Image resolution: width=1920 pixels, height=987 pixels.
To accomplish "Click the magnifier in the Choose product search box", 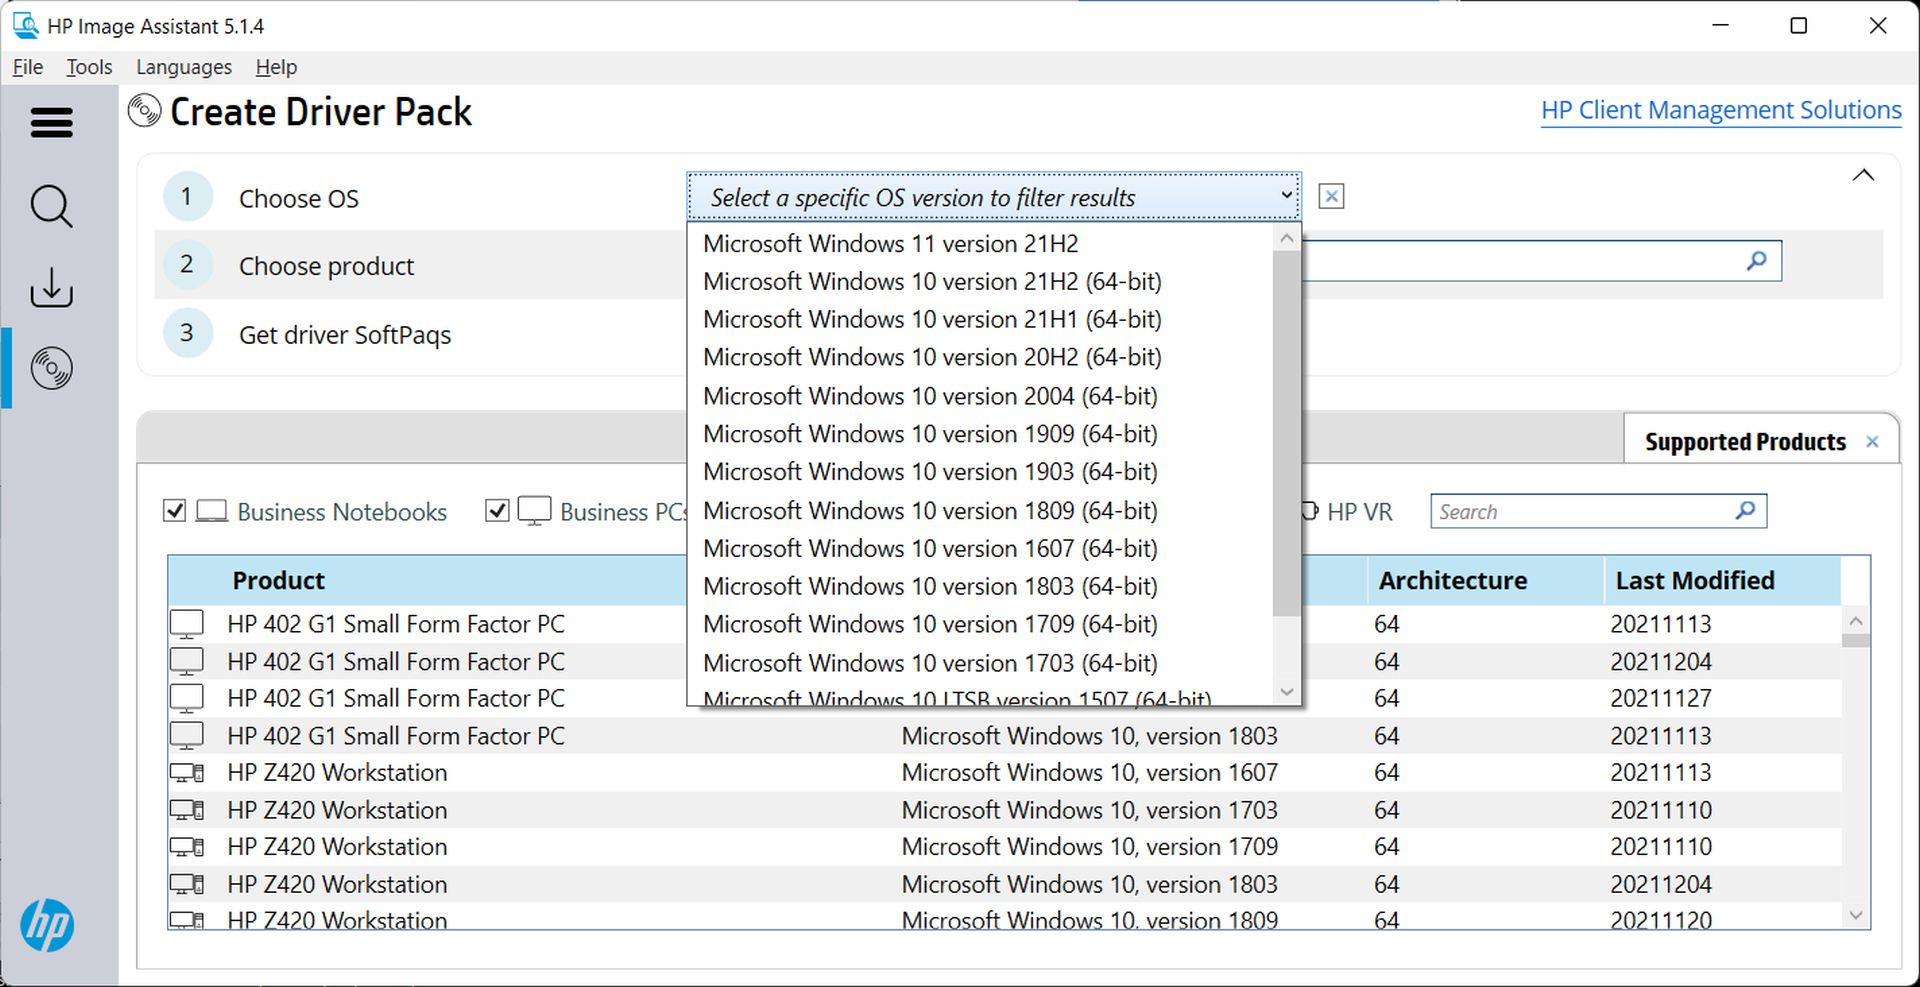I will [x=1756, y=261].
